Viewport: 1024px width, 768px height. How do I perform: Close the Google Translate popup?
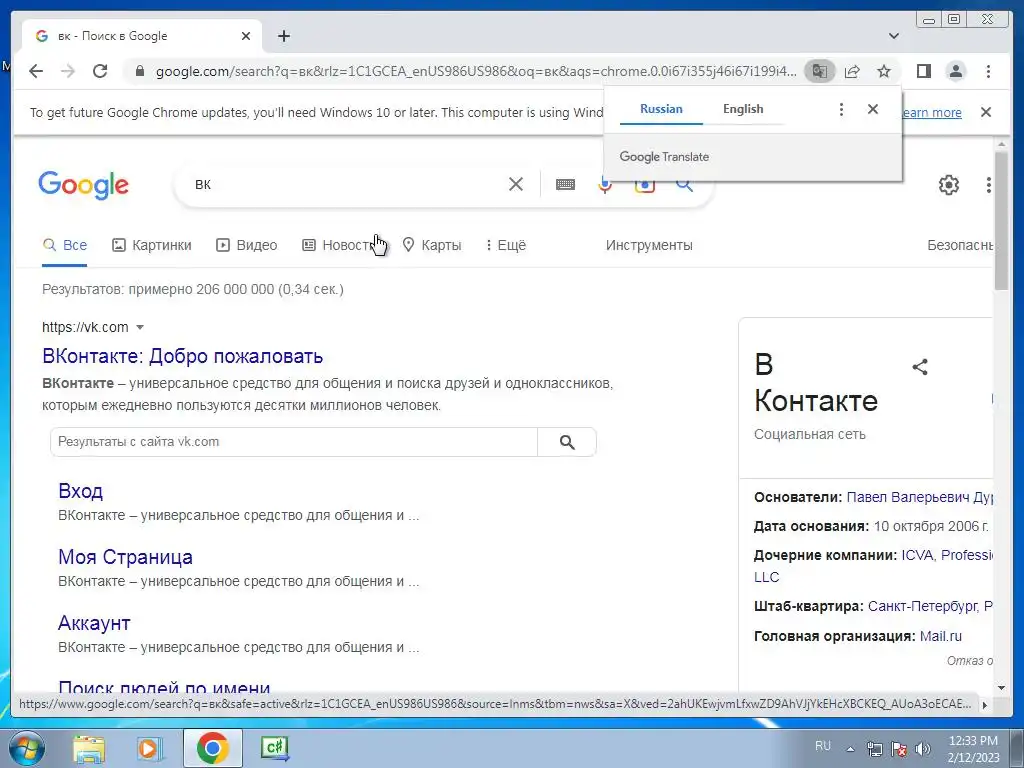(872, 109)
